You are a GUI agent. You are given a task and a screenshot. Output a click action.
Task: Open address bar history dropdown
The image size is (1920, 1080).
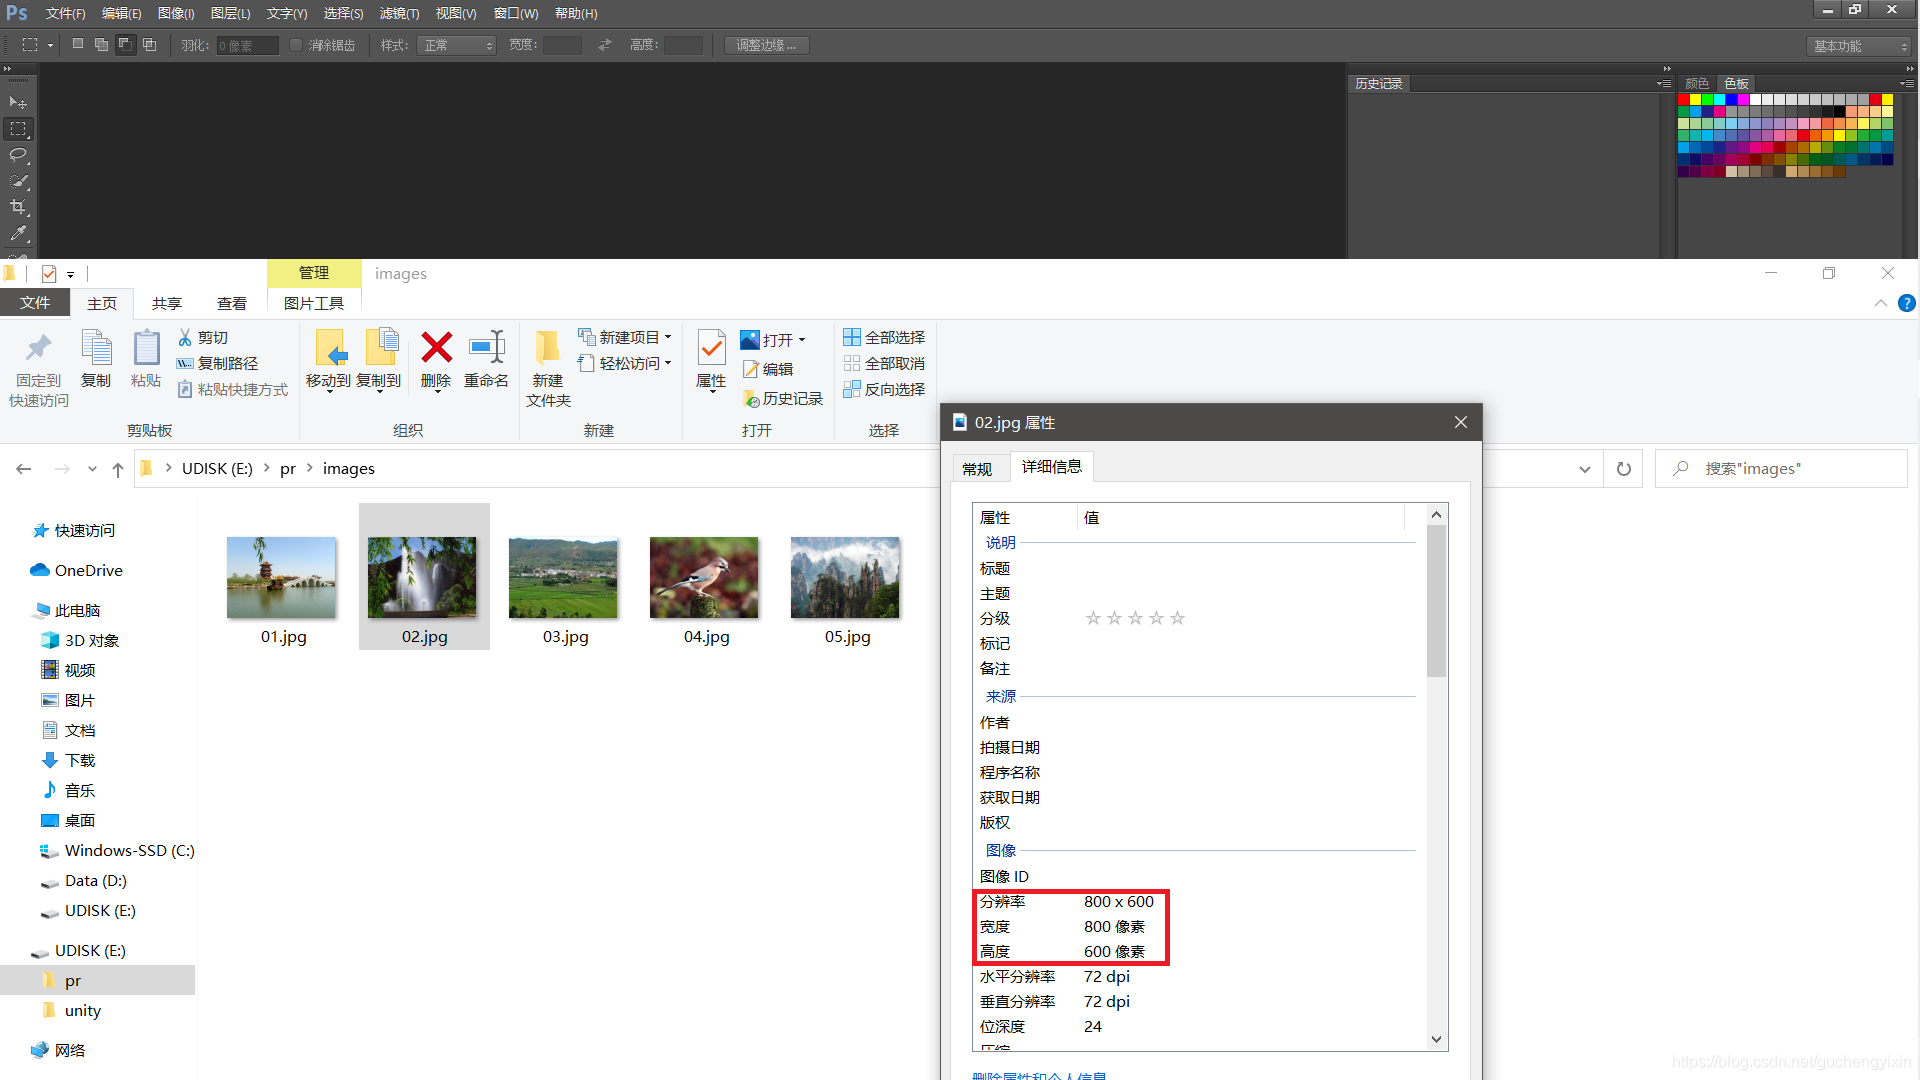[x=1585, y=469]
